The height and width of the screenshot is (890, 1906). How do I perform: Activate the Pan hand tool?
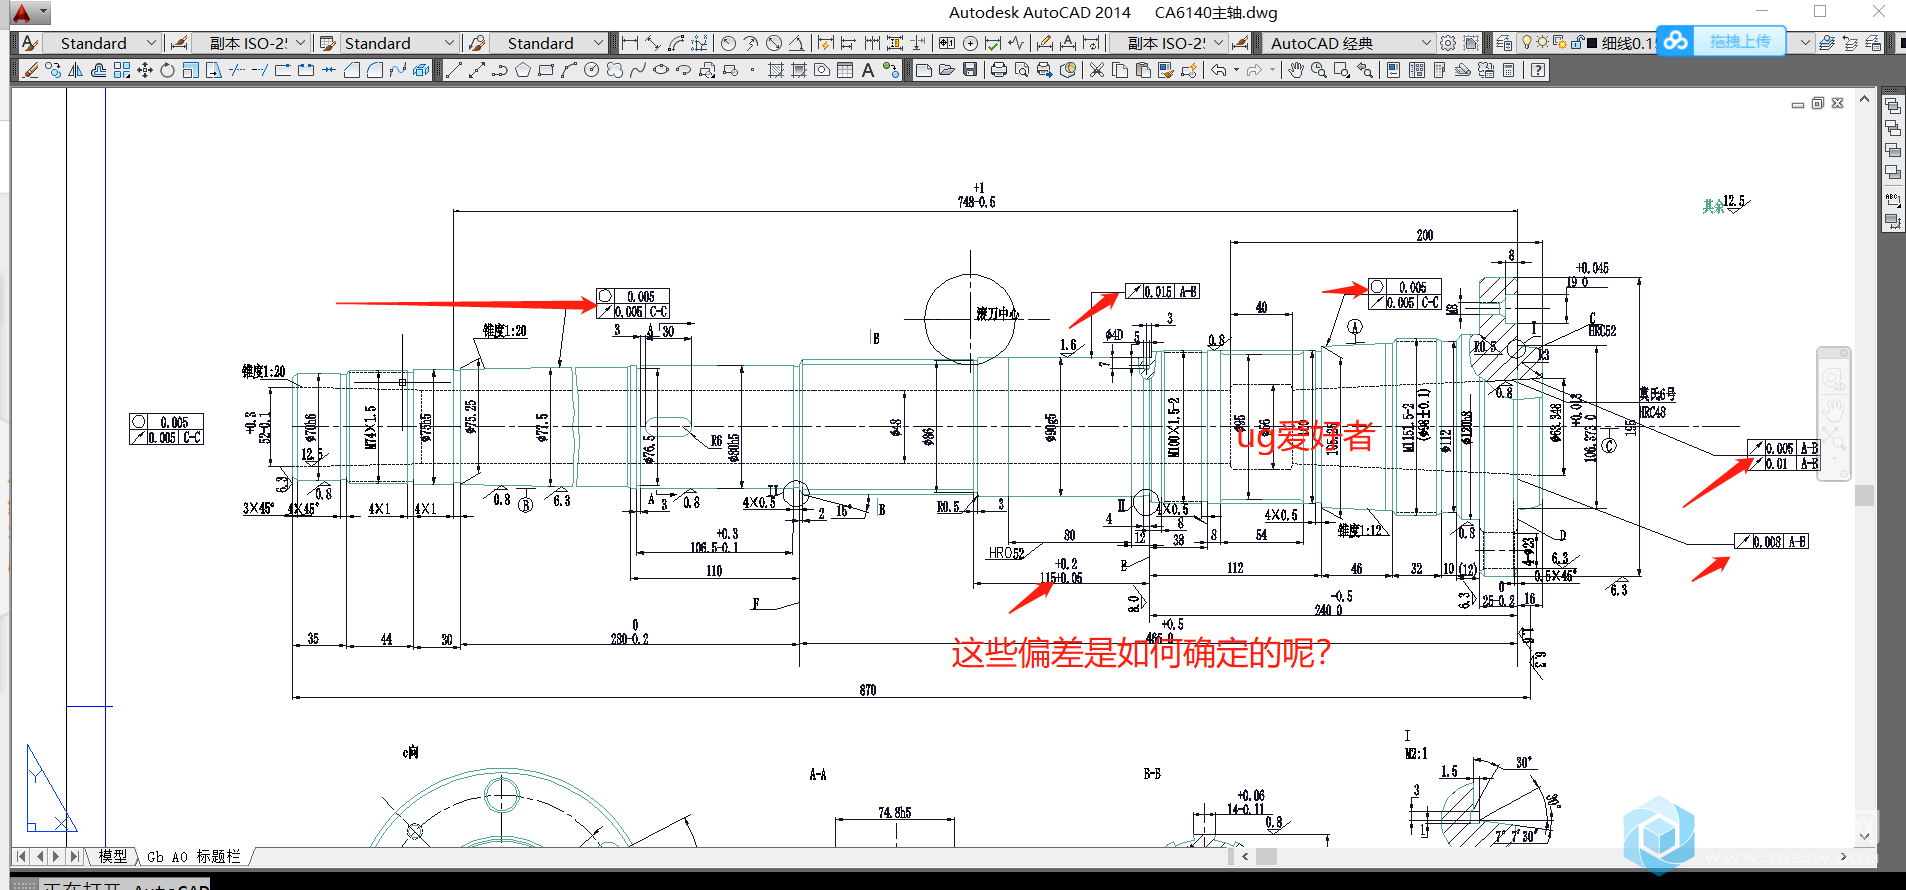1295,70
